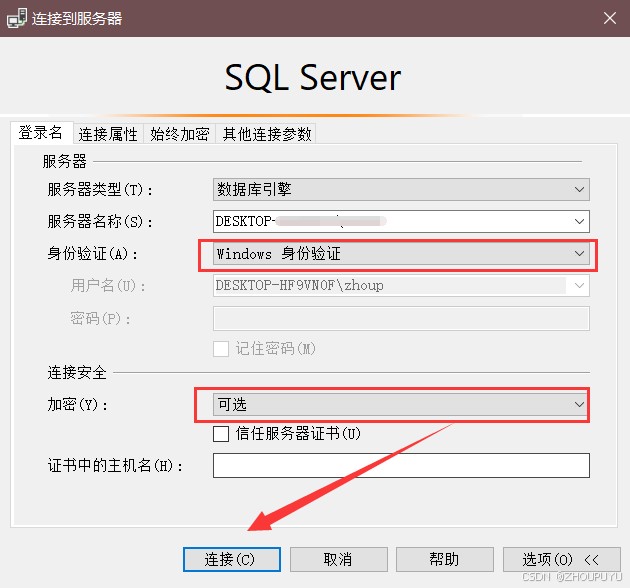The image size is (630, 588).
Task: Close the connect to server dialog
Action: point(609,17)
